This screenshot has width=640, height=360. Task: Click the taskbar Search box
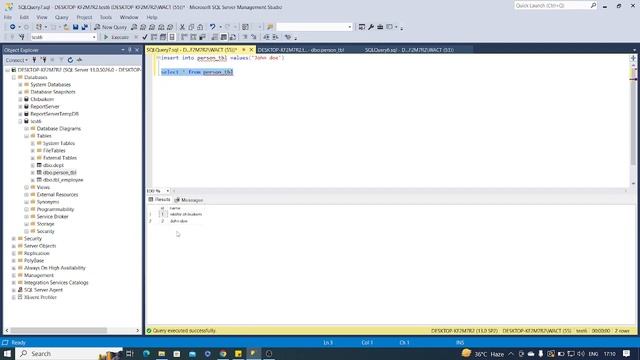coord(69,353)
